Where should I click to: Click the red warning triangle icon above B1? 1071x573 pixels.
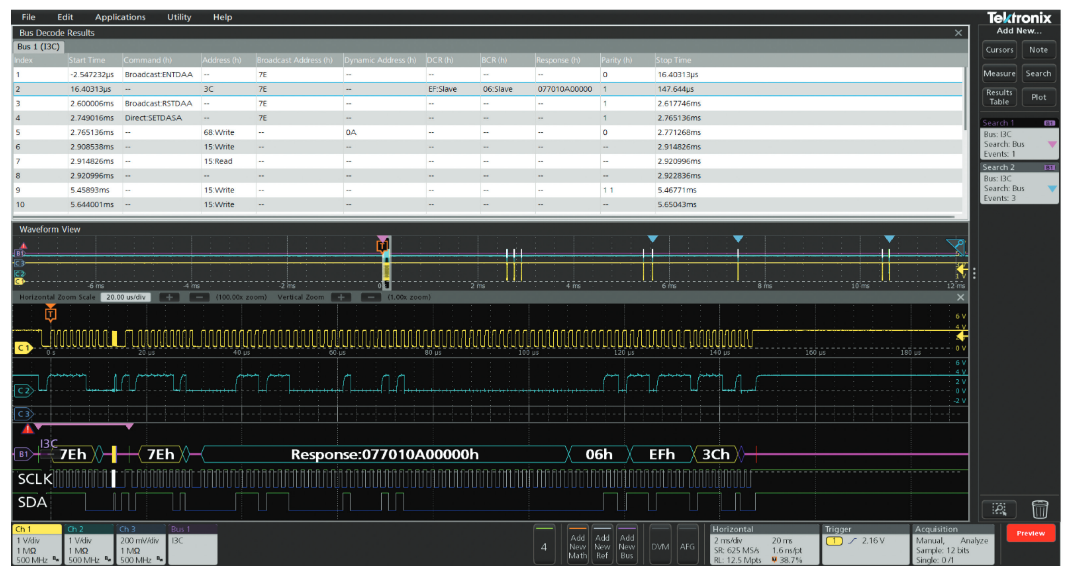tap(27, 430)
